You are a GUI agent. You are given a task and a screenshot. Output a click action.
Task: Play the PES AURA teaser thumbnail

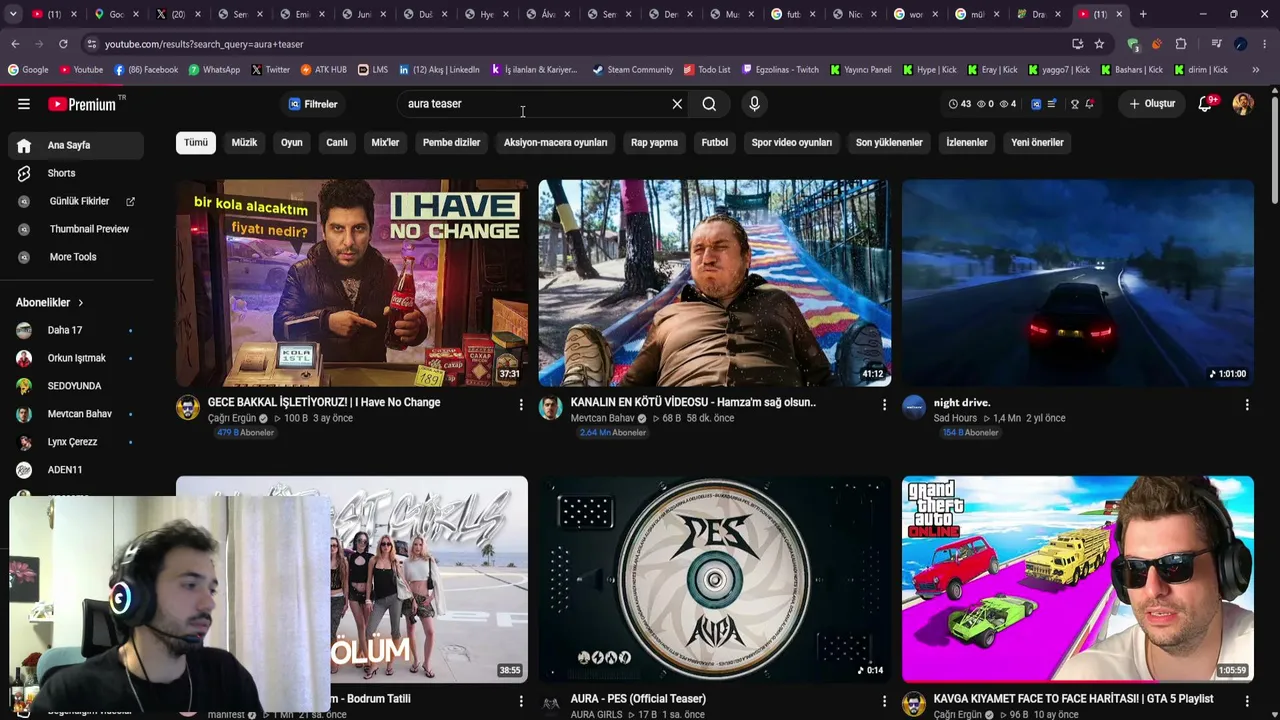point(715,579)
